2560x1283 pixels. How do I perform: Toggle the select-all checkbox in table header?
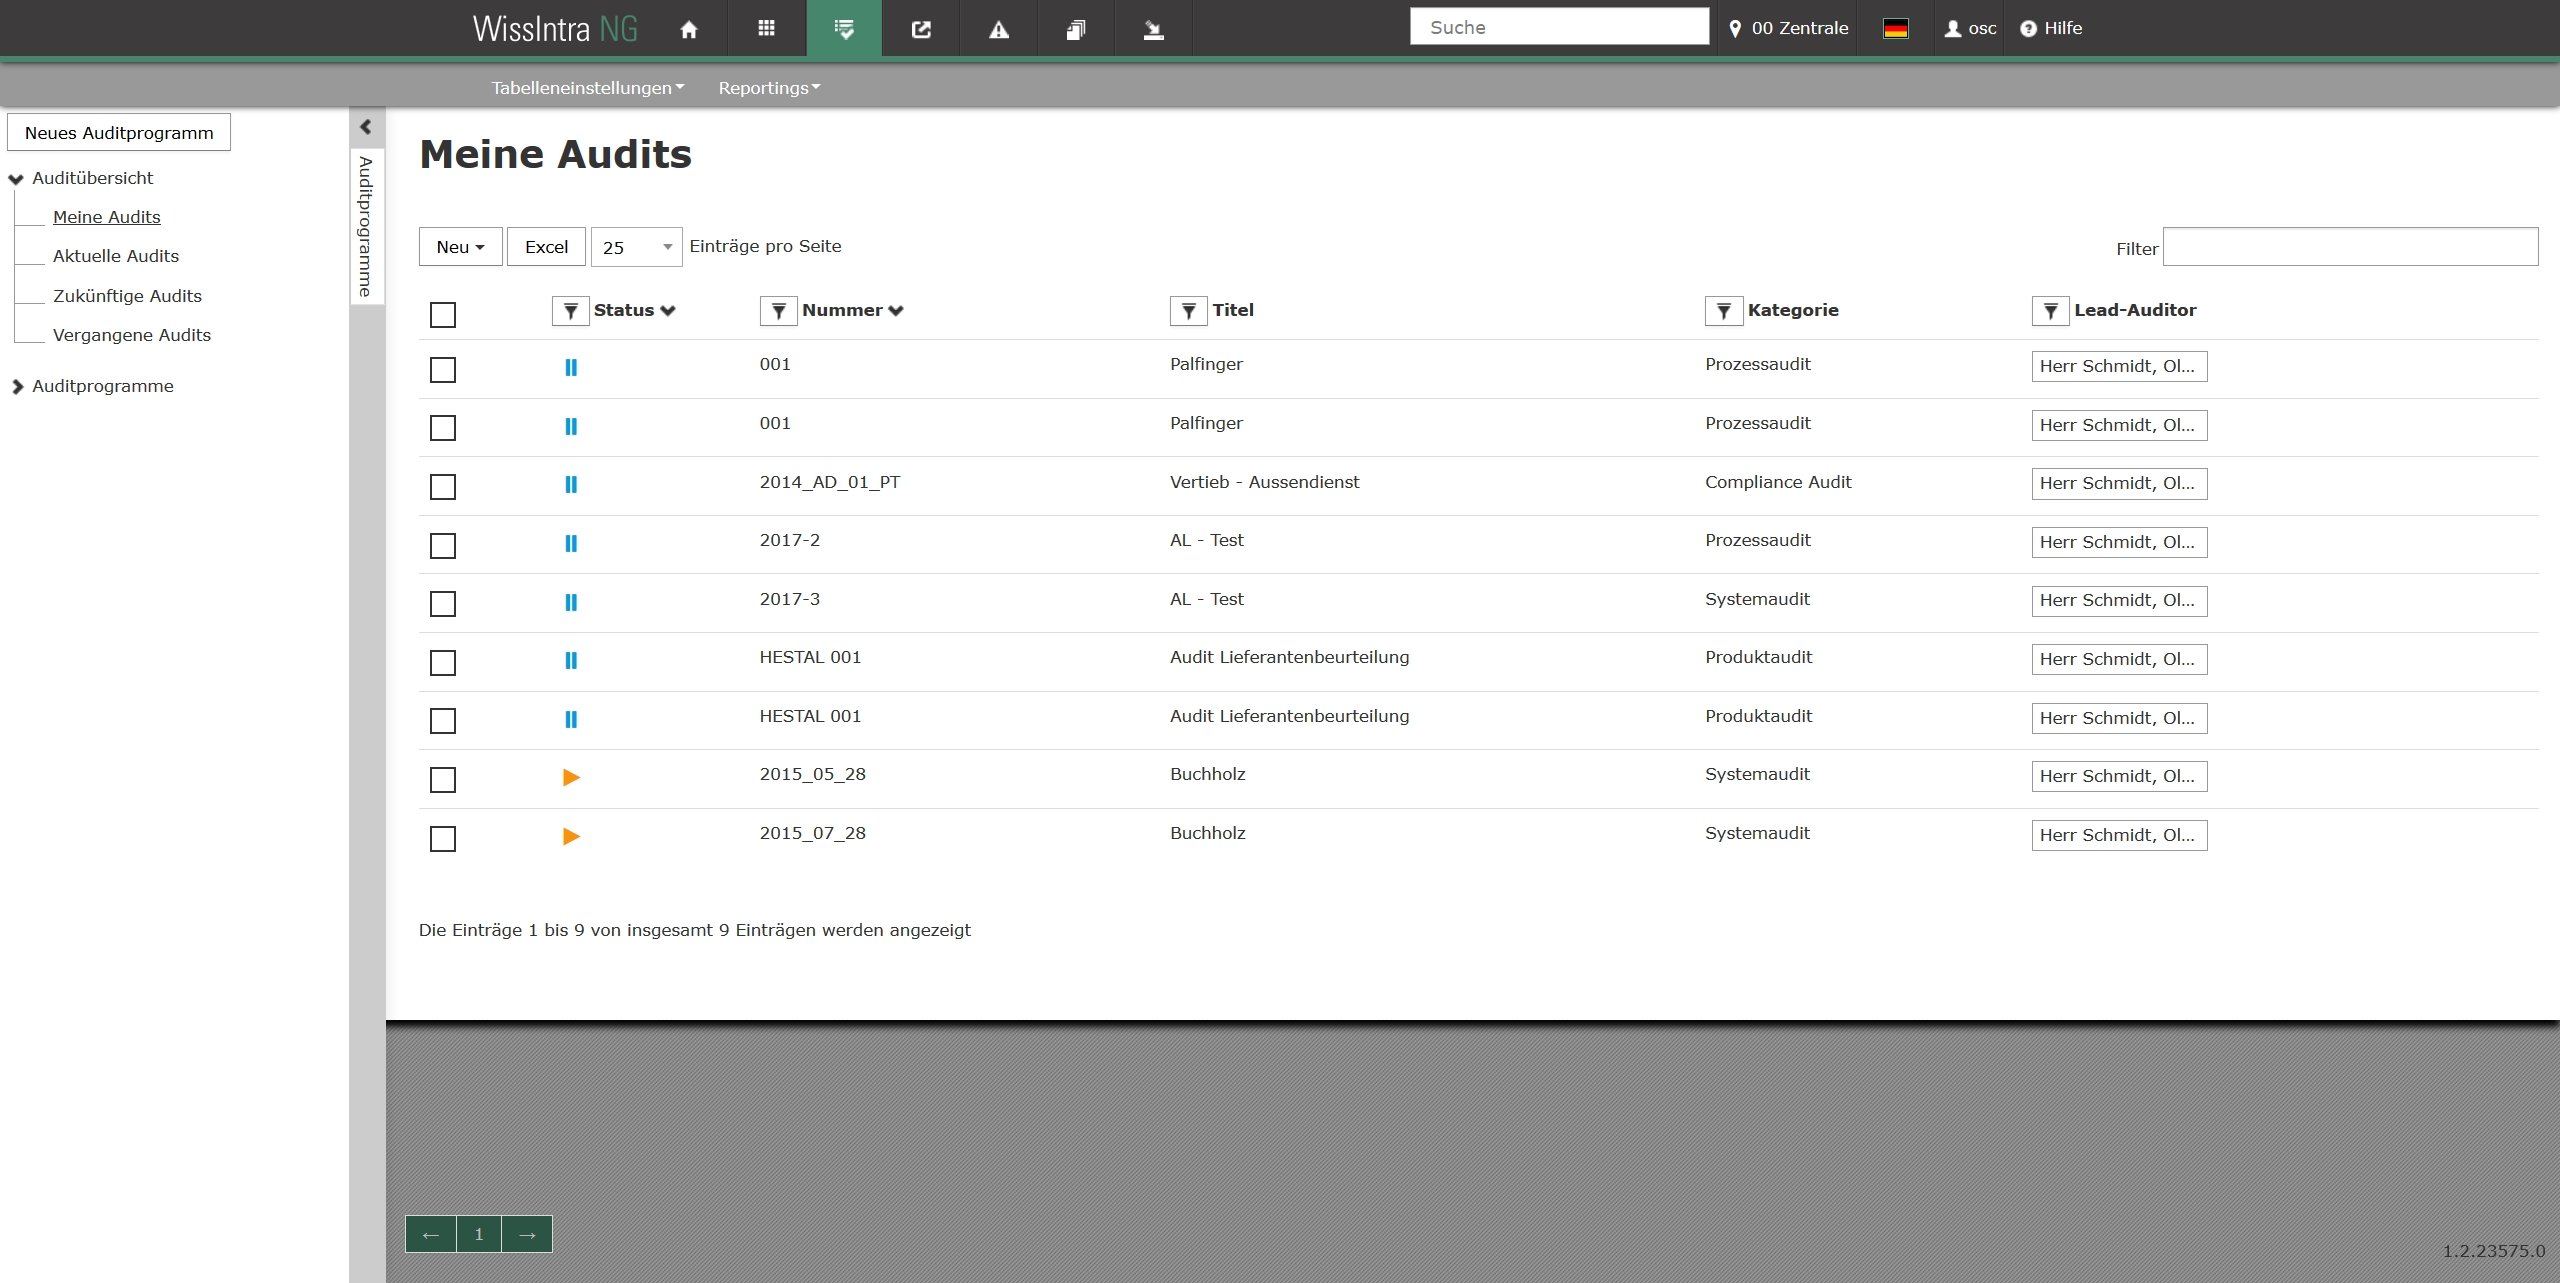(x=442, y=315)
